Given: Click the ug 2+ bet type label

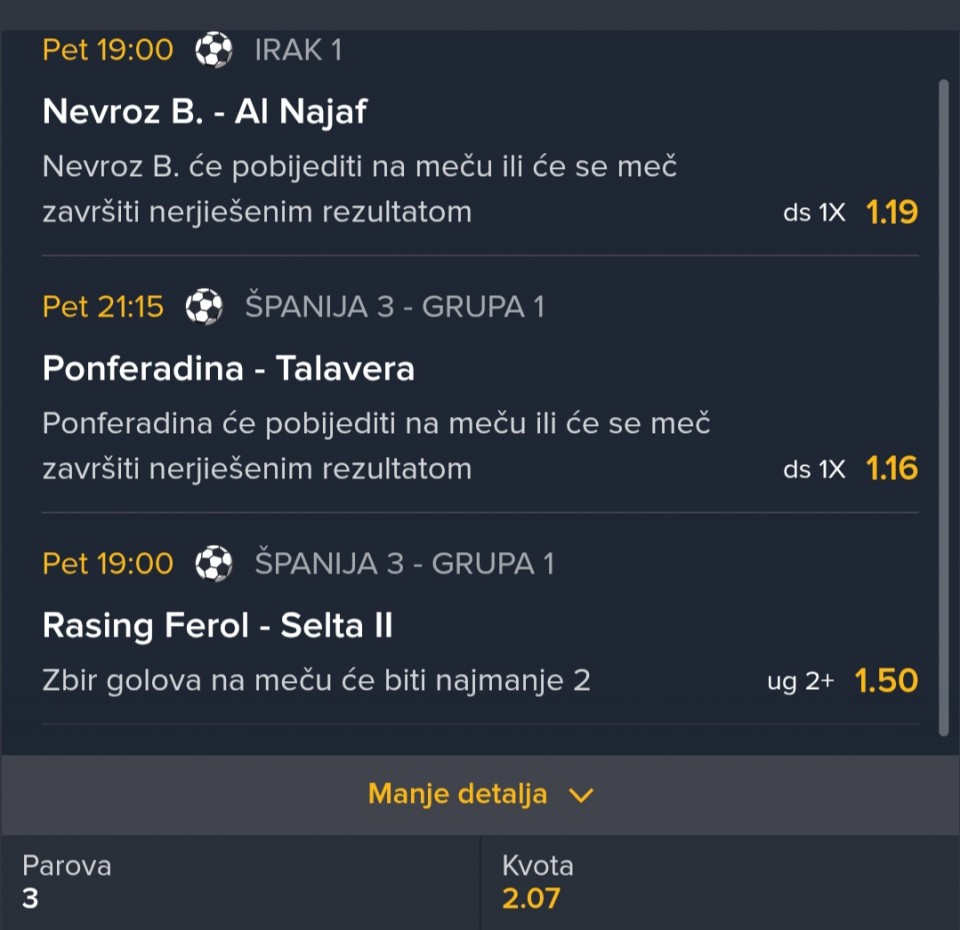Looking at the screenshot, I should (x=800, y=682).
